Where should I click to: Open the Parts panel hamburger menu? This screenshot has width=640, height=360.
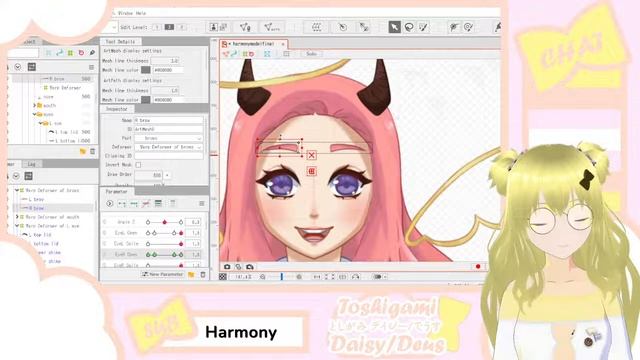(x=91, y=67)
